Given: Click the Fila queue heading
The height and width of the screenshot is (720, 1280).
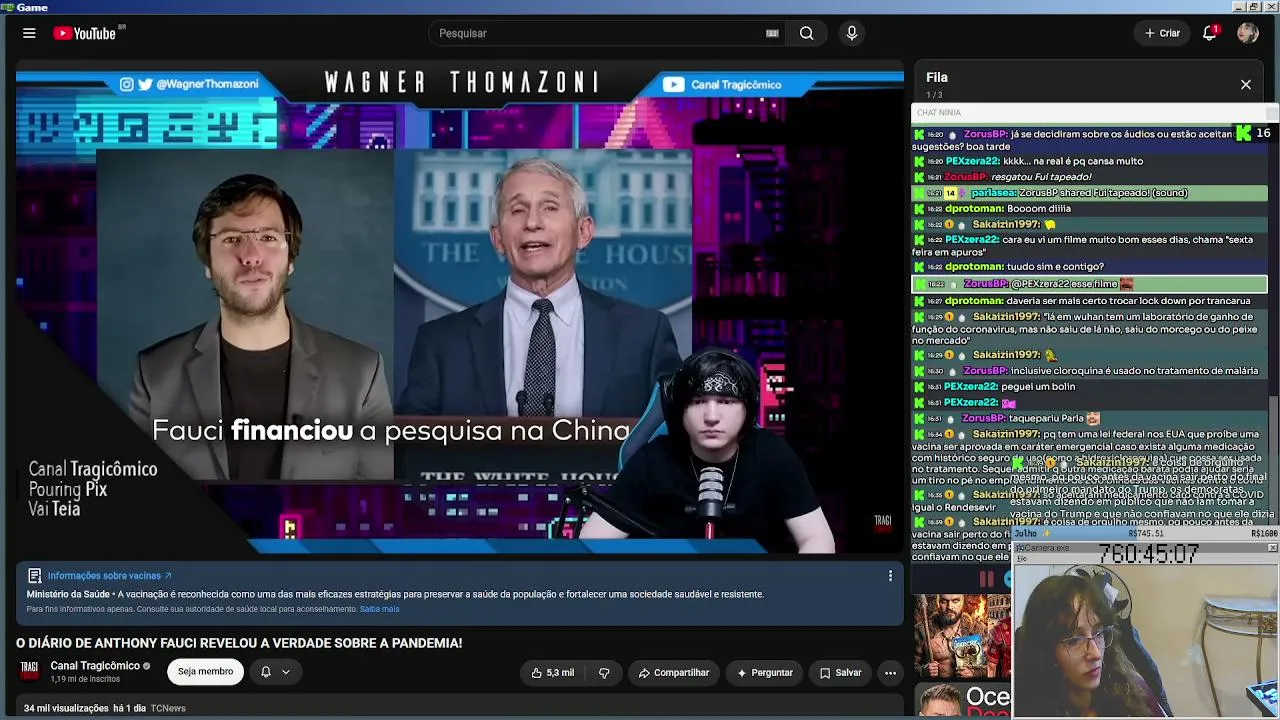Looking at the screenshot, I should tap(937, 77).
